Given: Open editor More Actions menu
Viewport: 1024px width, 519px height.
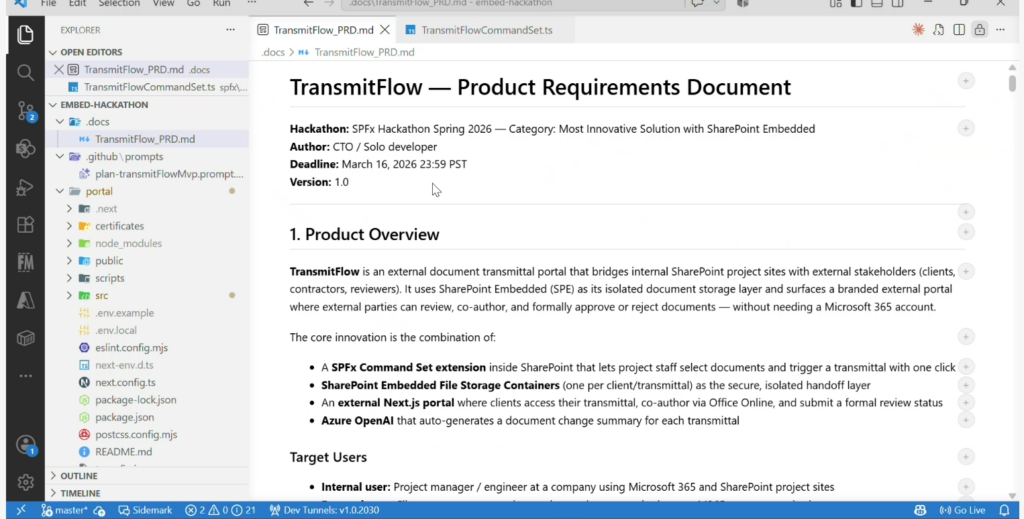Looking at the screenshot, I should (1000, 30).
